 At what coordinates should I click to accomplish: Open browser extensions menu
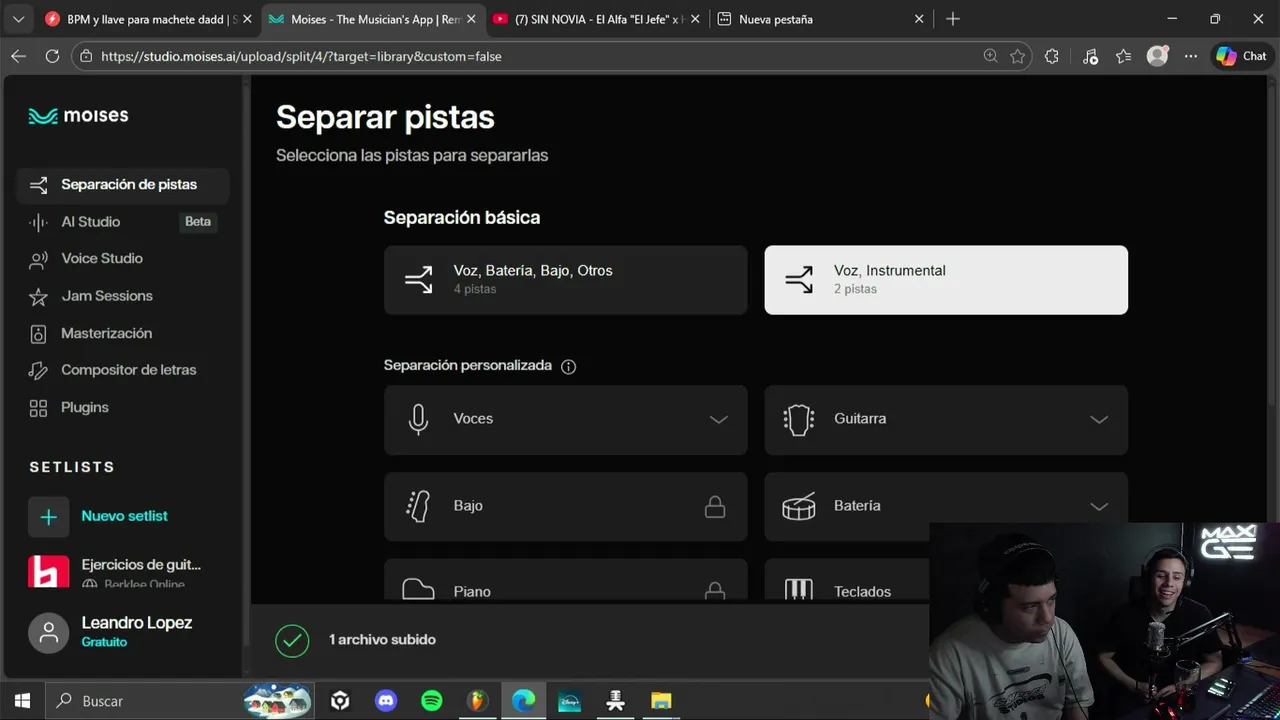point(1052,56)
